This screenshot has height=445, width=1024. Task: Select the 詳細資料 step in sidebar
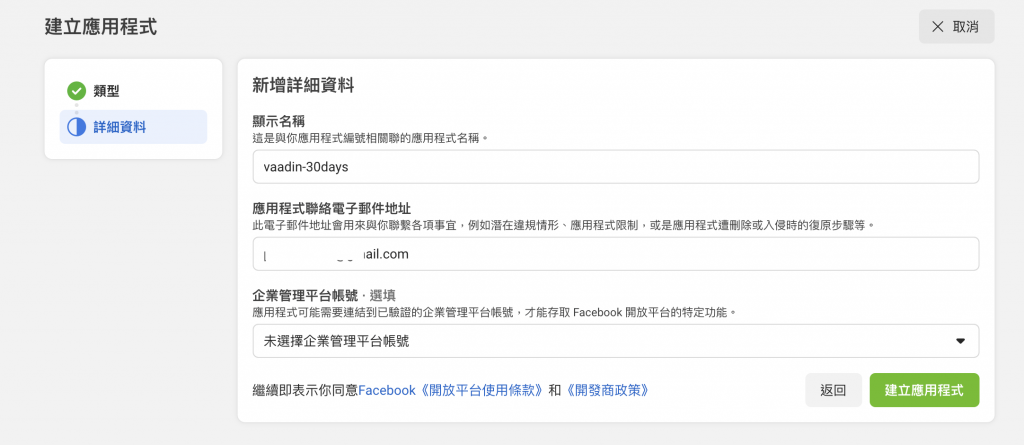coord(133,127)
